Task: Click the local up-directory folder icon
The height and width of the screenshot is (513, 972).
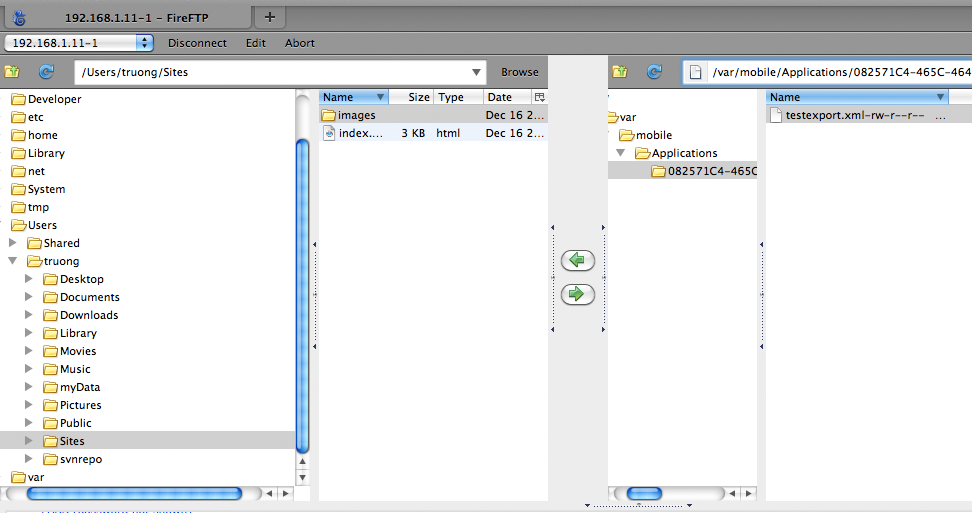Action: click(12, 72)
